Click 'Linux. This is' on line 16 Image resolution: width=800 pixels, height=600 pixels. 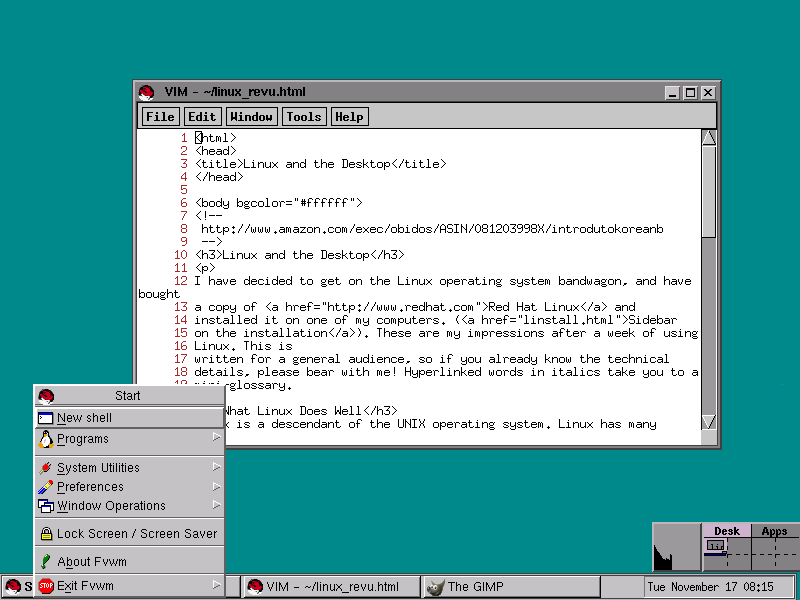(x=243, y=346)
